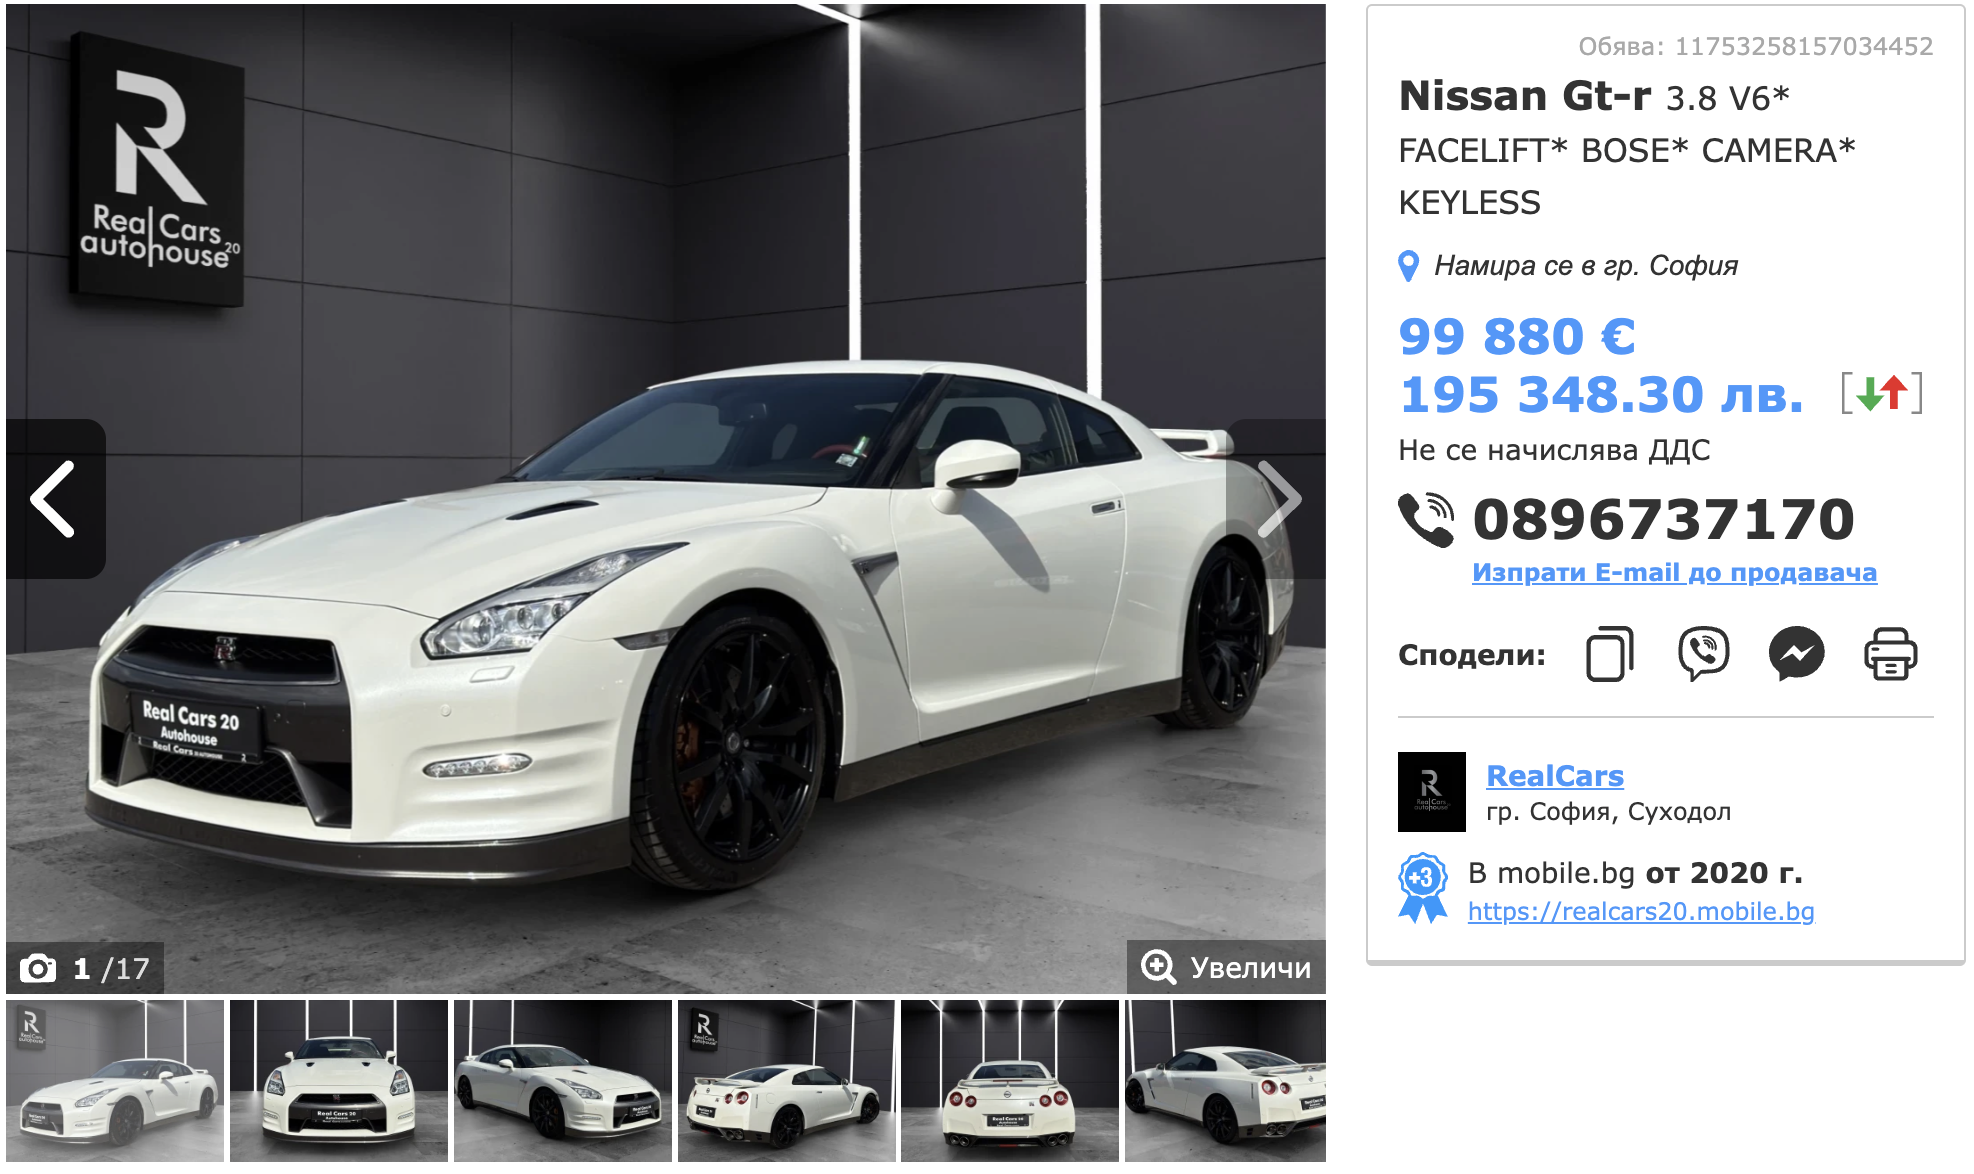The height and width of the screenshot is (1174, 1974).
Task: Advance to next photo with right arrow
Action: click(x=1277, y=498)
